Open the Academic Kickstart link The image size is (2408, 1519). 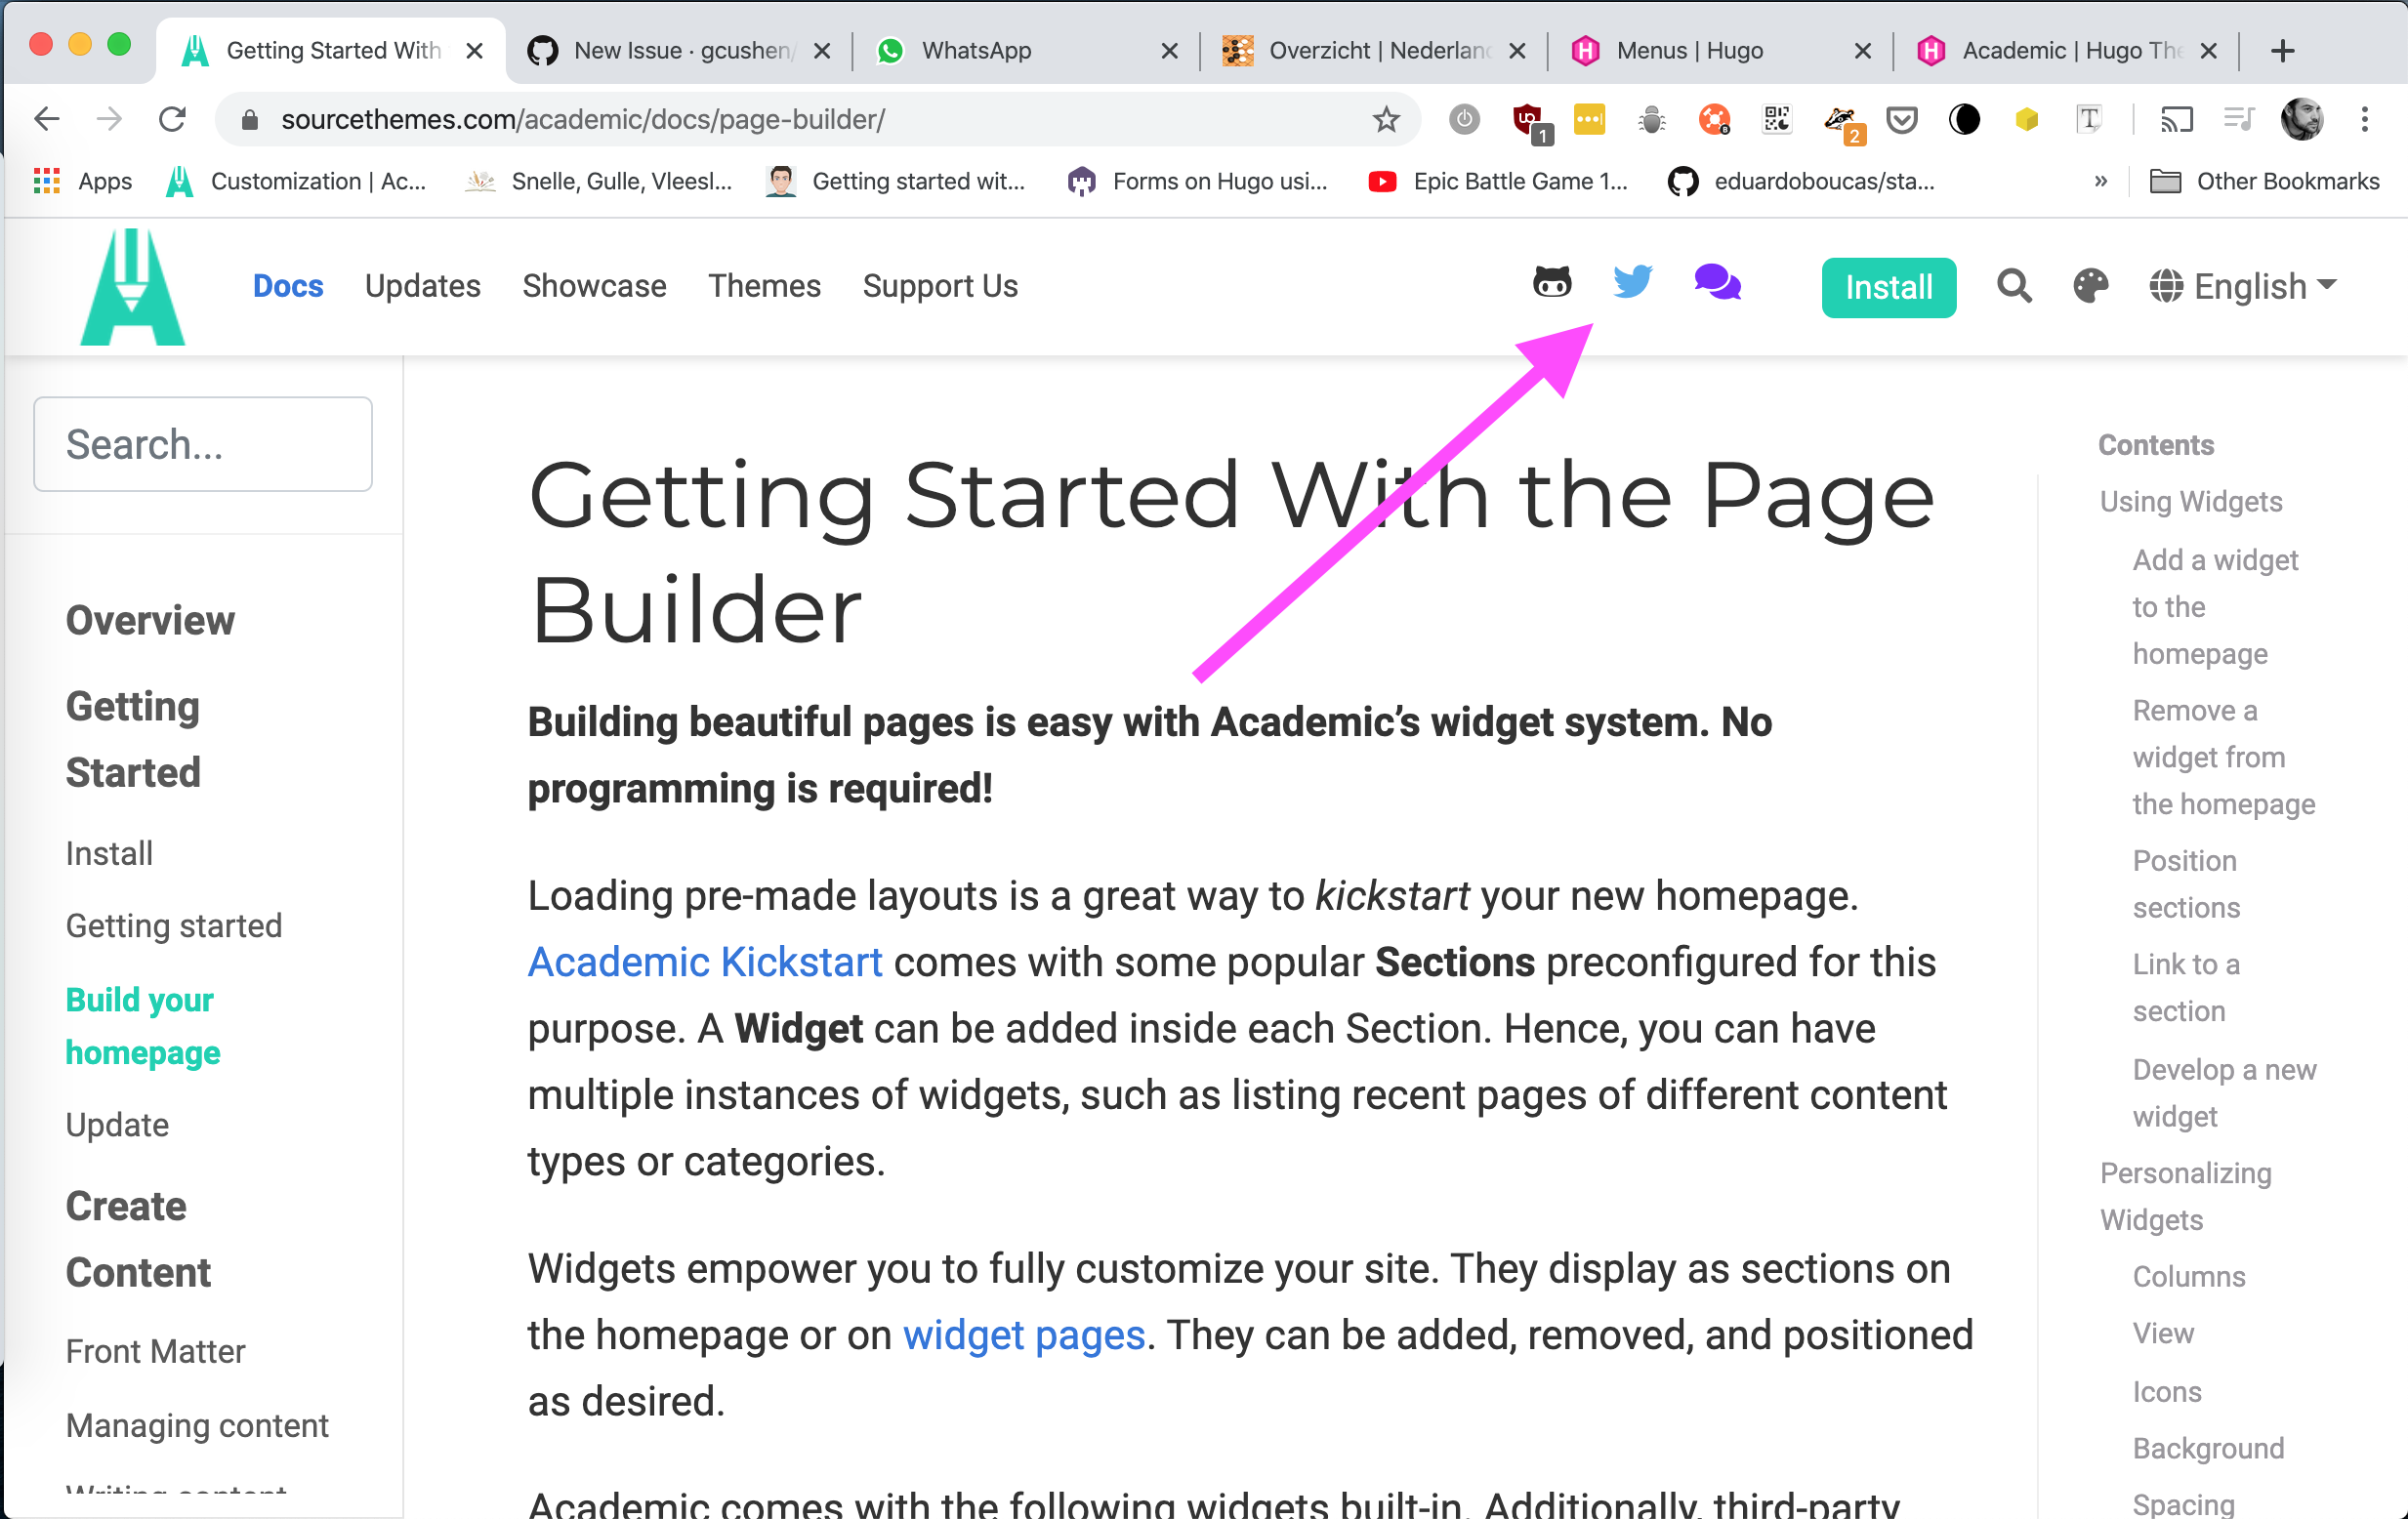pyautogui.click(x=704, y=961)
